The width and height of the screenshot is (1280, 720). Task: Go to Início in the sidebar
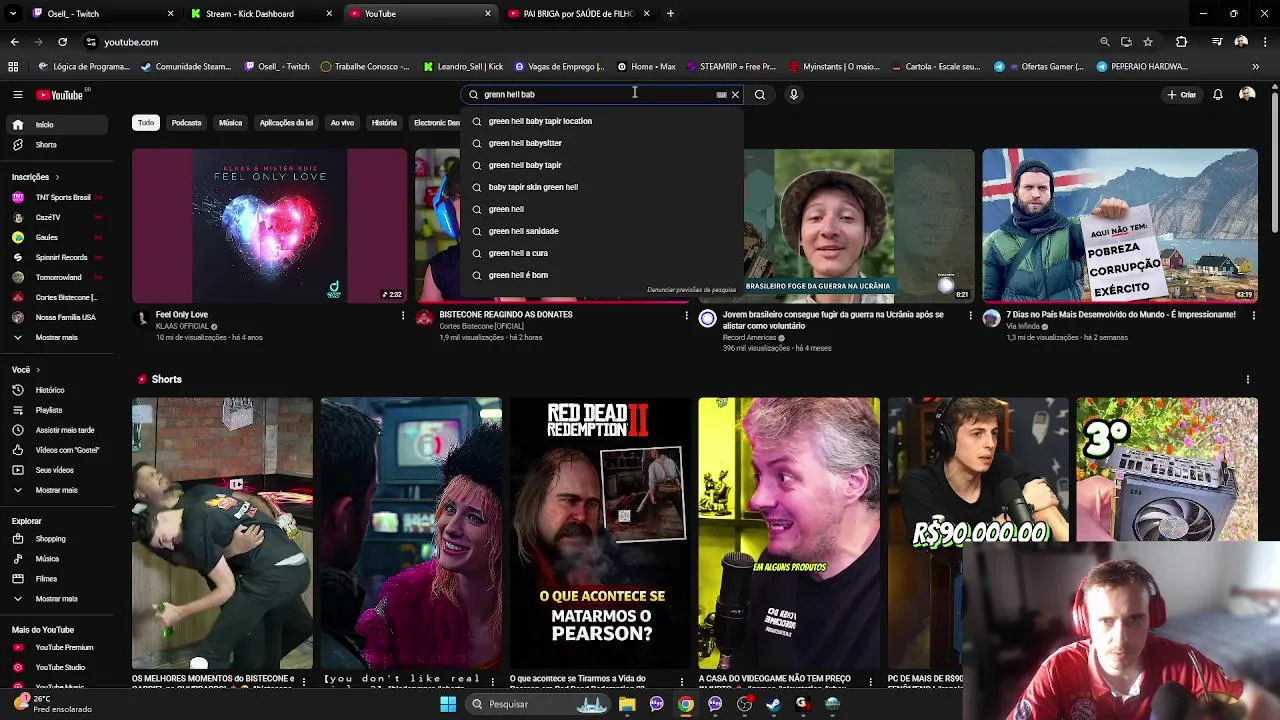(x=58, y=125)
